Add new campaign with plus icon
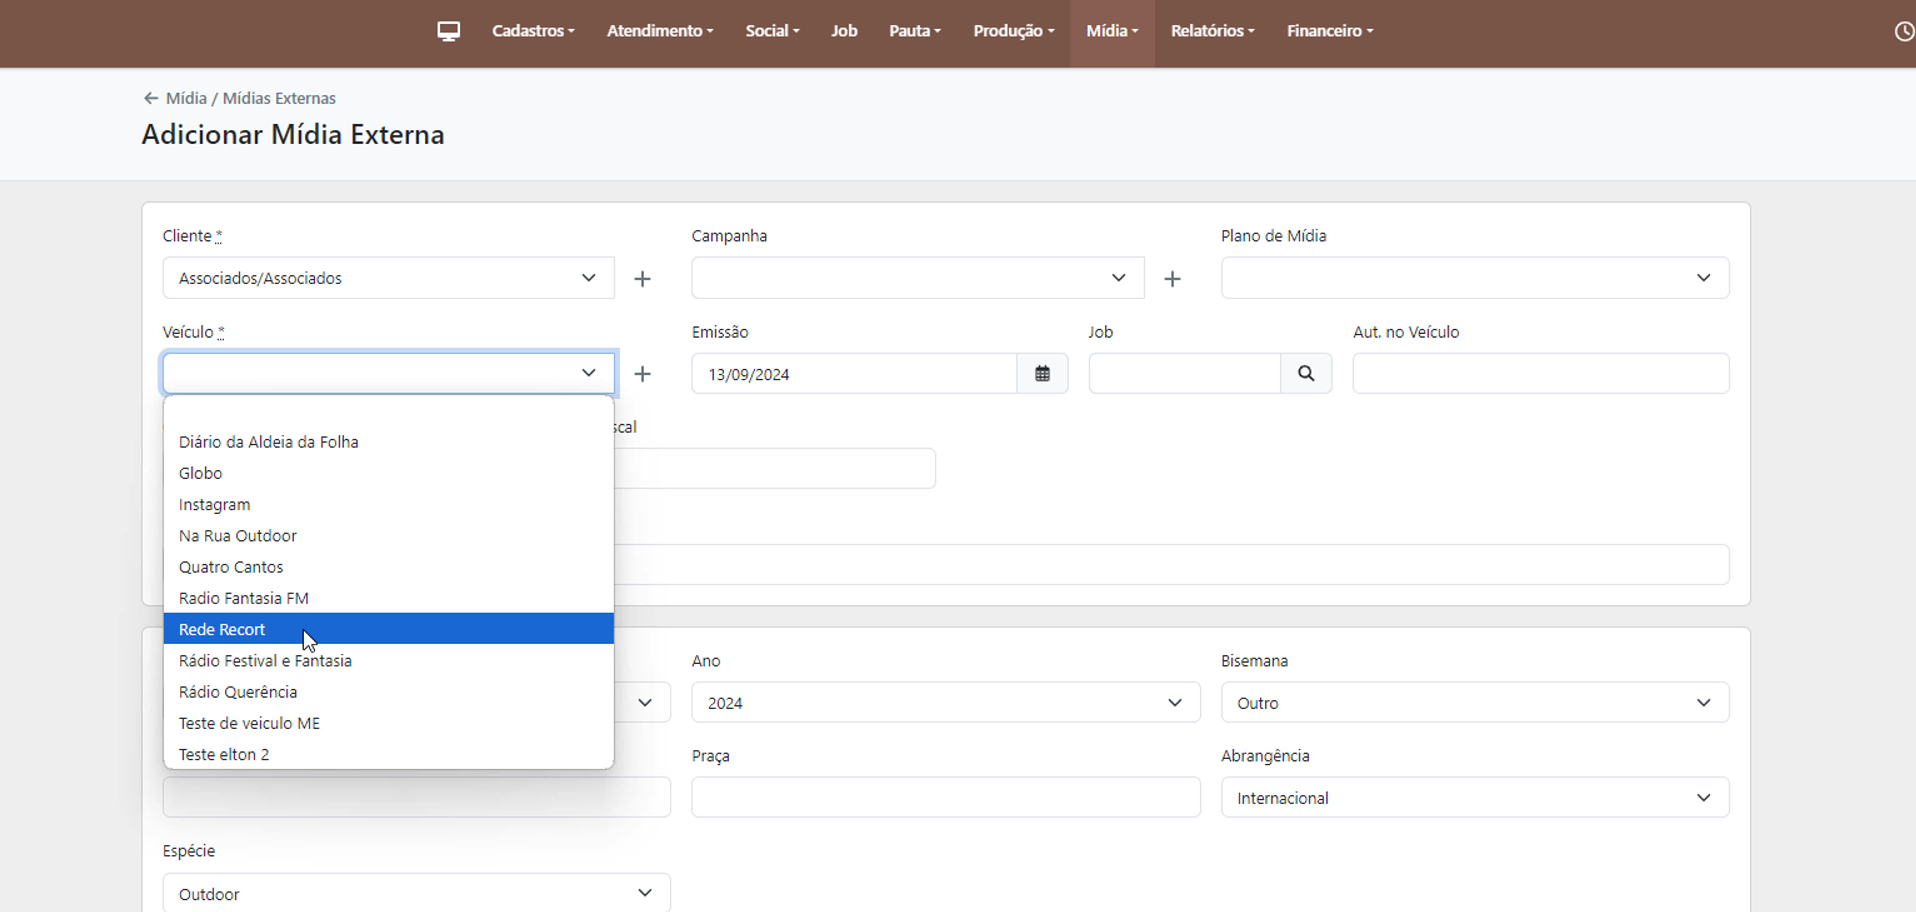The width and height of the screenshot is (1916, 912). tap(1172, 279)
